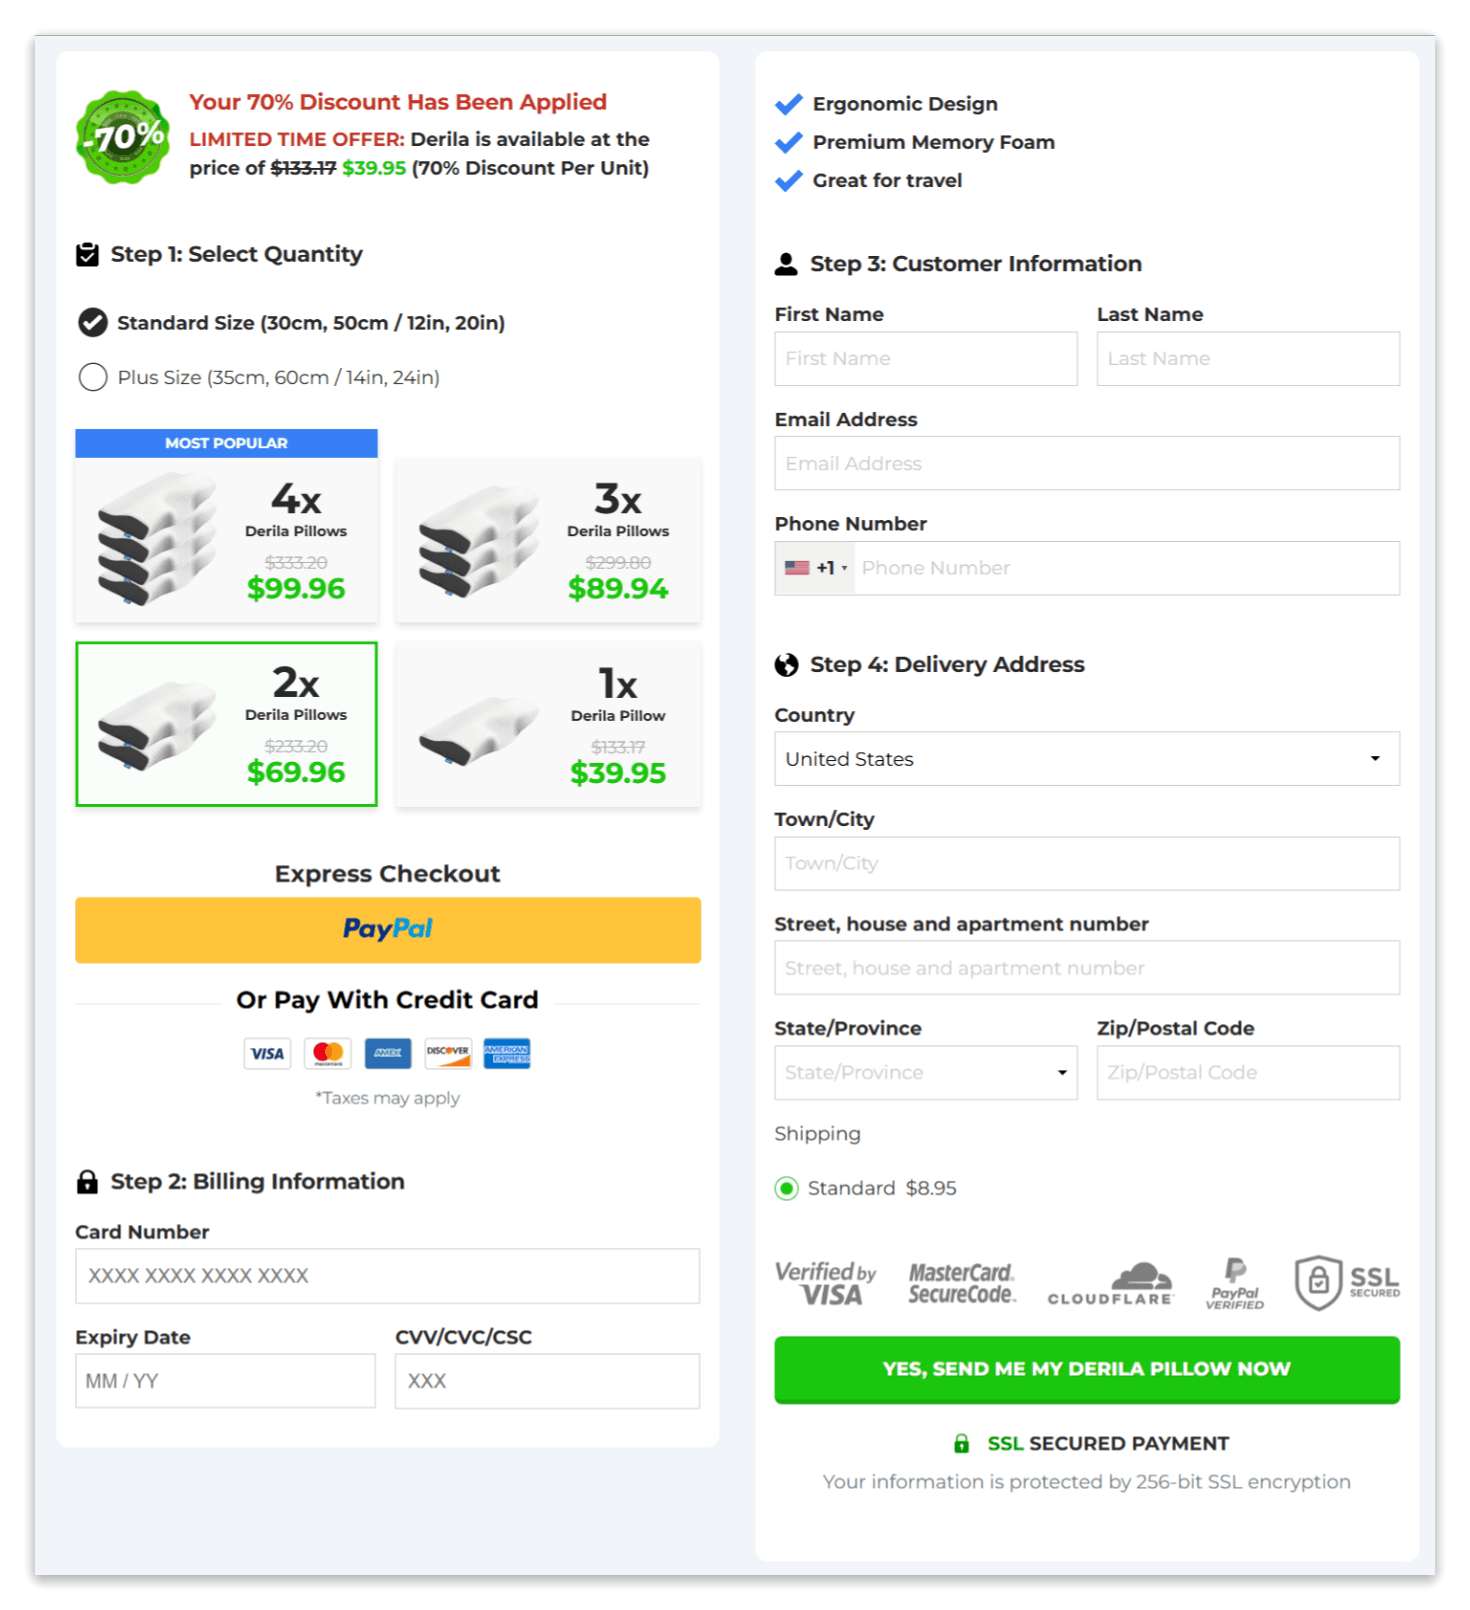1470x1610 pixels.
Task: Choose Standard $8.95 shipping option
Action: pyautogui.click(x=787, y=1188)
